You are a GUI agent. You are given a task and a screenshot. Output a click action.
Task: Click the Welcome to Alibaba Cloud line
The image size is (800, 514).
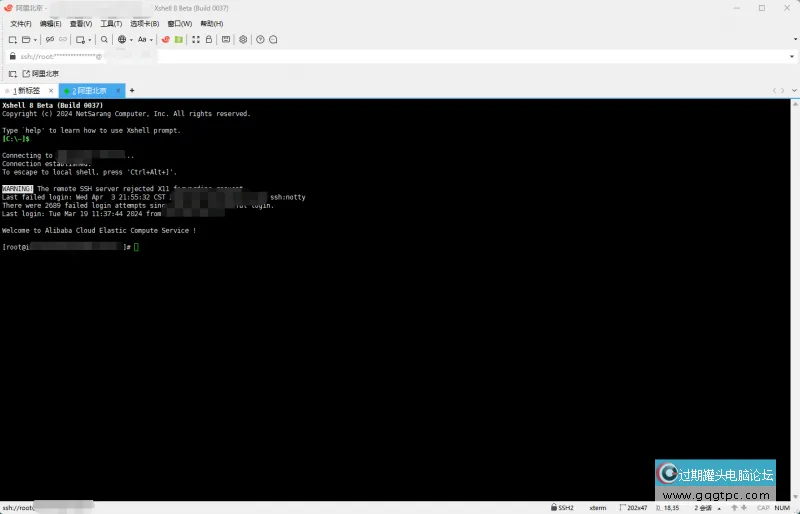pyautogui.click(x=99, y=231)
